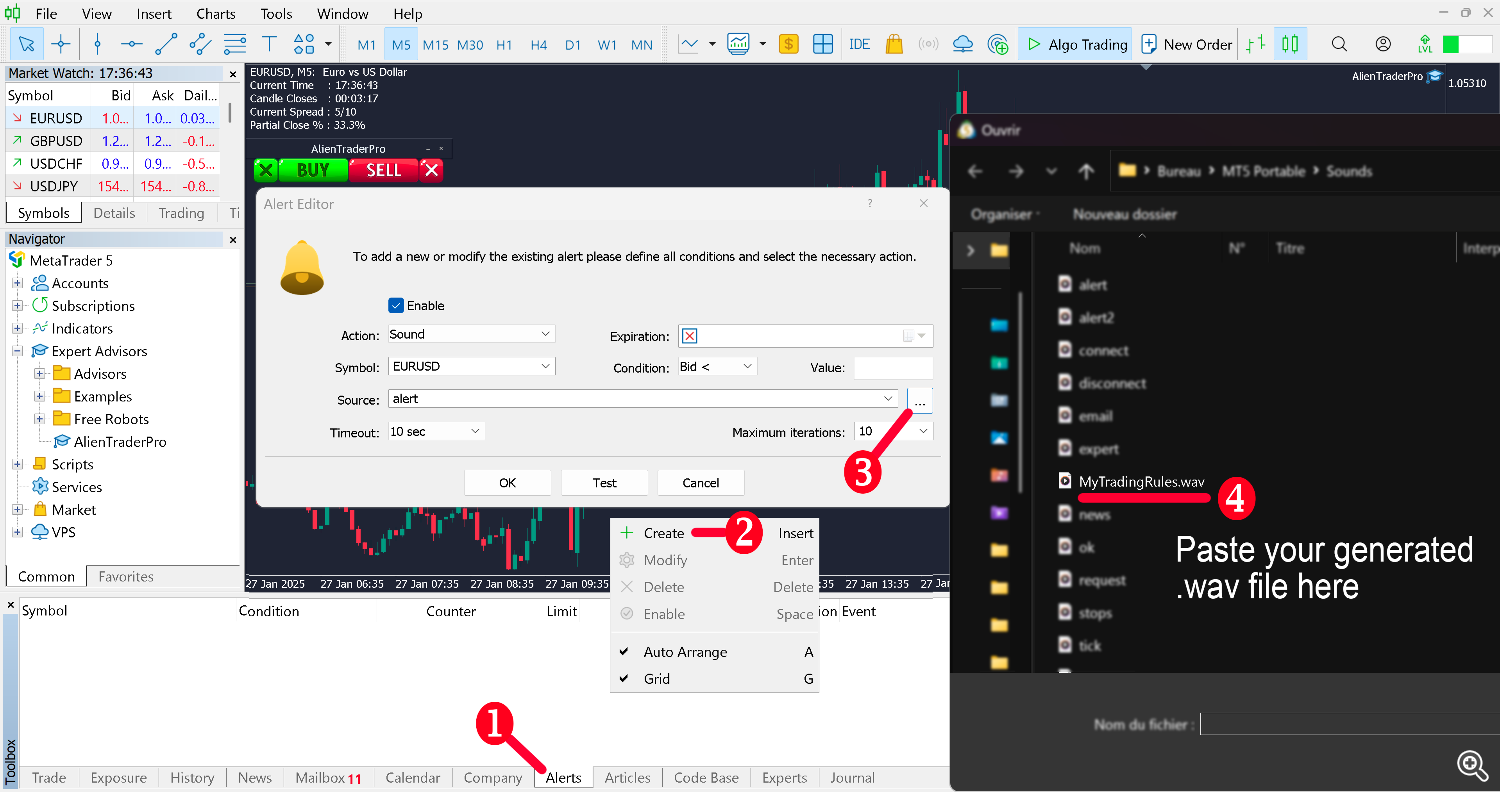The width and height of the screenshot is (1500, 792).
Task: Open the Tools menu
Action: pos(277,14)
